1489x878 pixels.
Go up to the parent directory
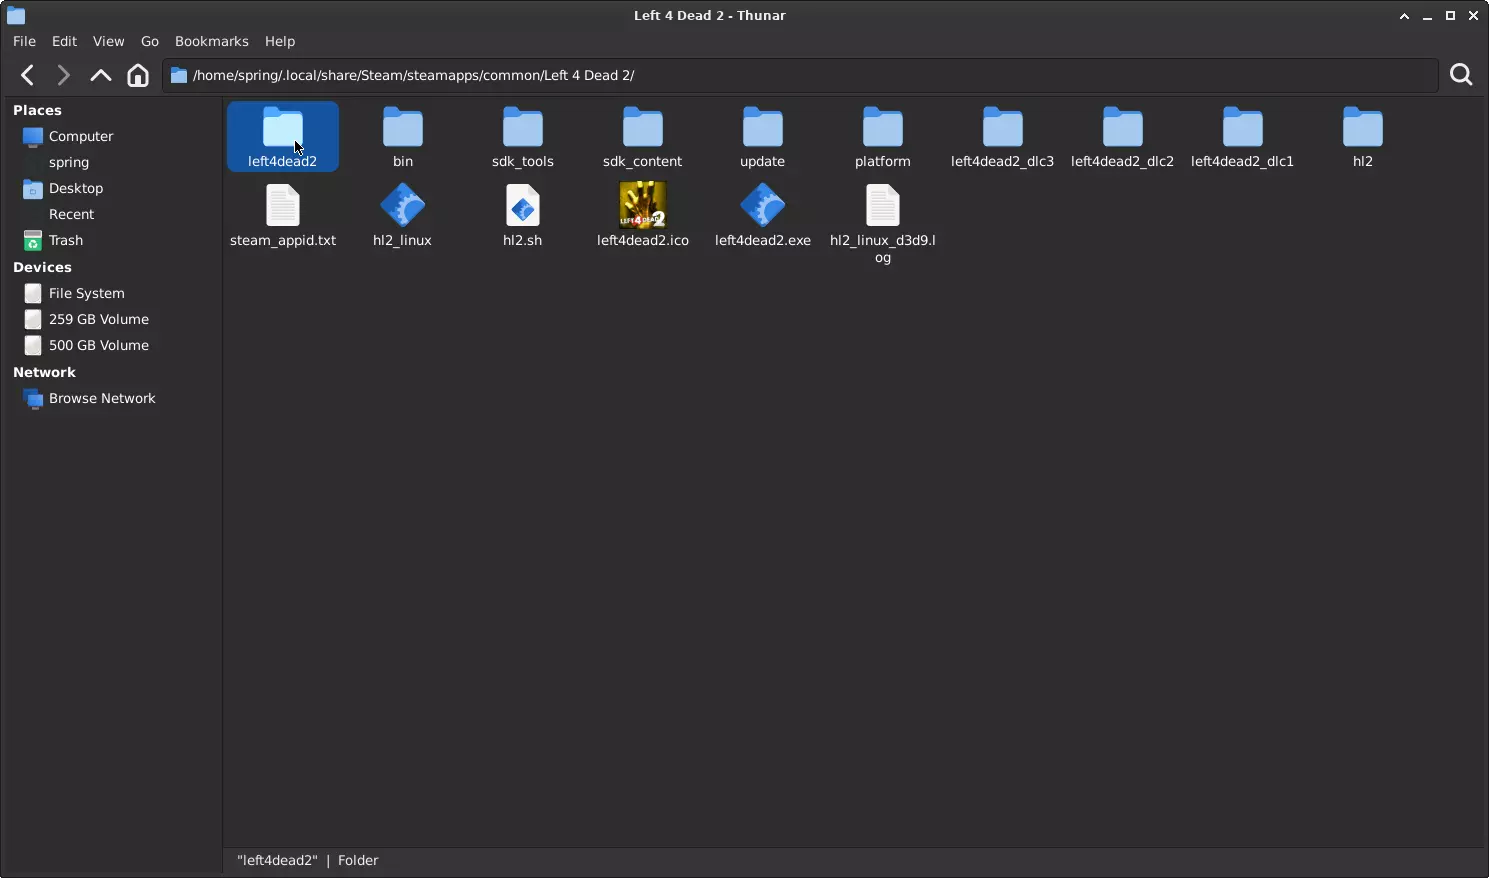pyautogui.click(x=100, y=75)
